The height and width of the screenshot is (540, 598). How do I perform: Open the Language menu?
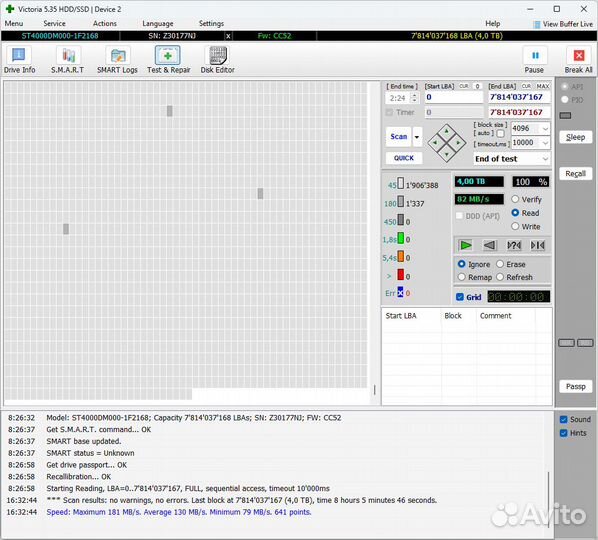point(158,24)
